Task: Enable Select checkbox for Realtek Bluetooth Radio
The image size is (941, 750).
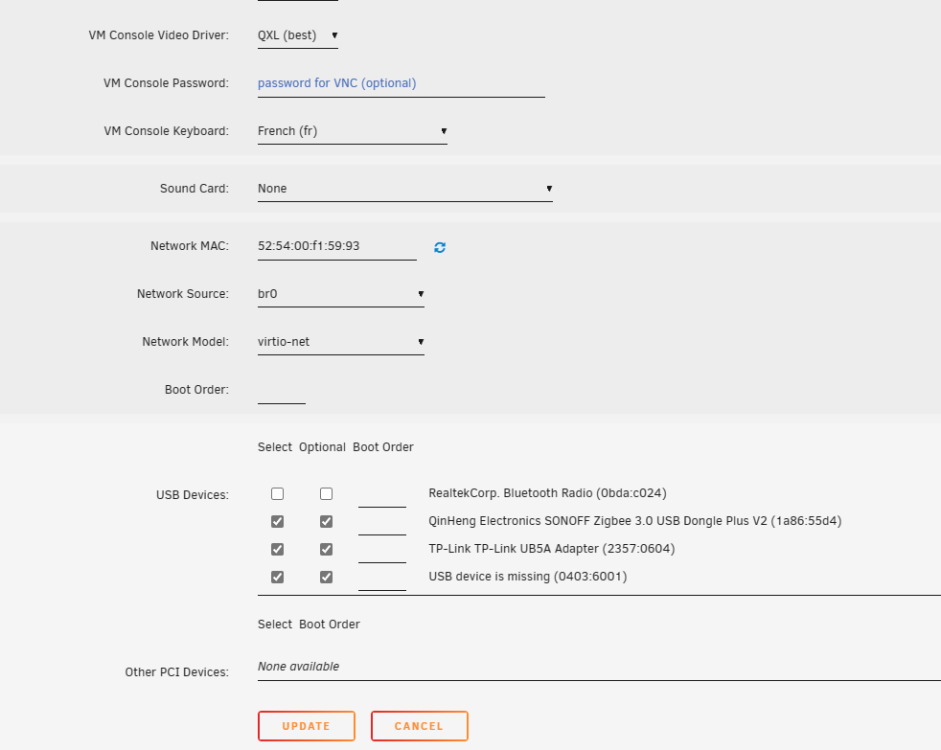Action: point(277,494)
